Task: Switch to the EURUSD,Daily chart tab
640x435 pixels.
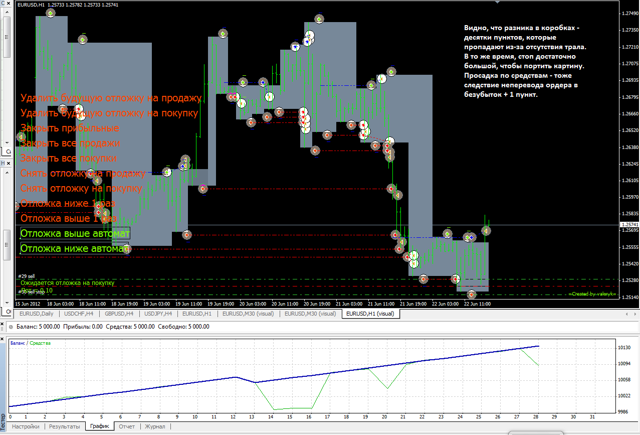Action: (37, 314)
